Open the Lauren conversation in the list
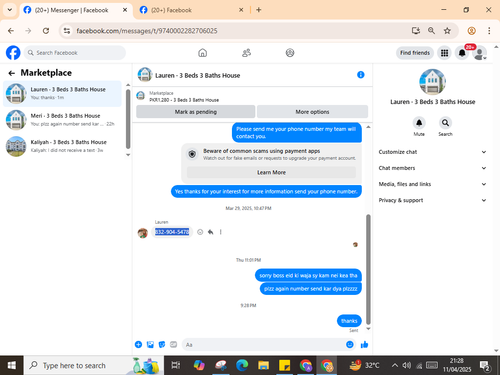Image resolution: width=500 pixels, height=375 pixels. point(62,93)
